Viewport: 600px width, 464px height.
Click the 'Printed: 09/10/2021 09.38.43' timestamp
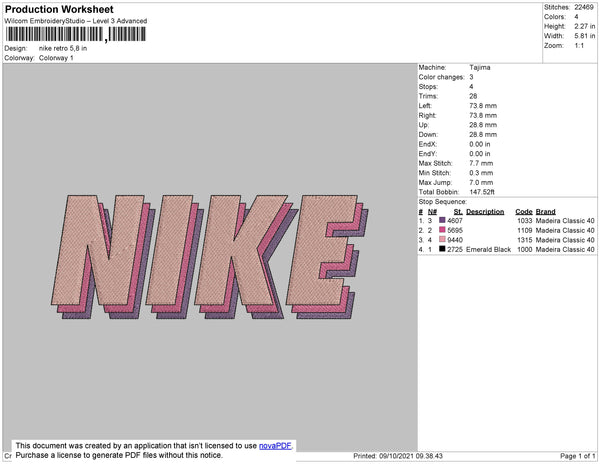coord(398,456)
